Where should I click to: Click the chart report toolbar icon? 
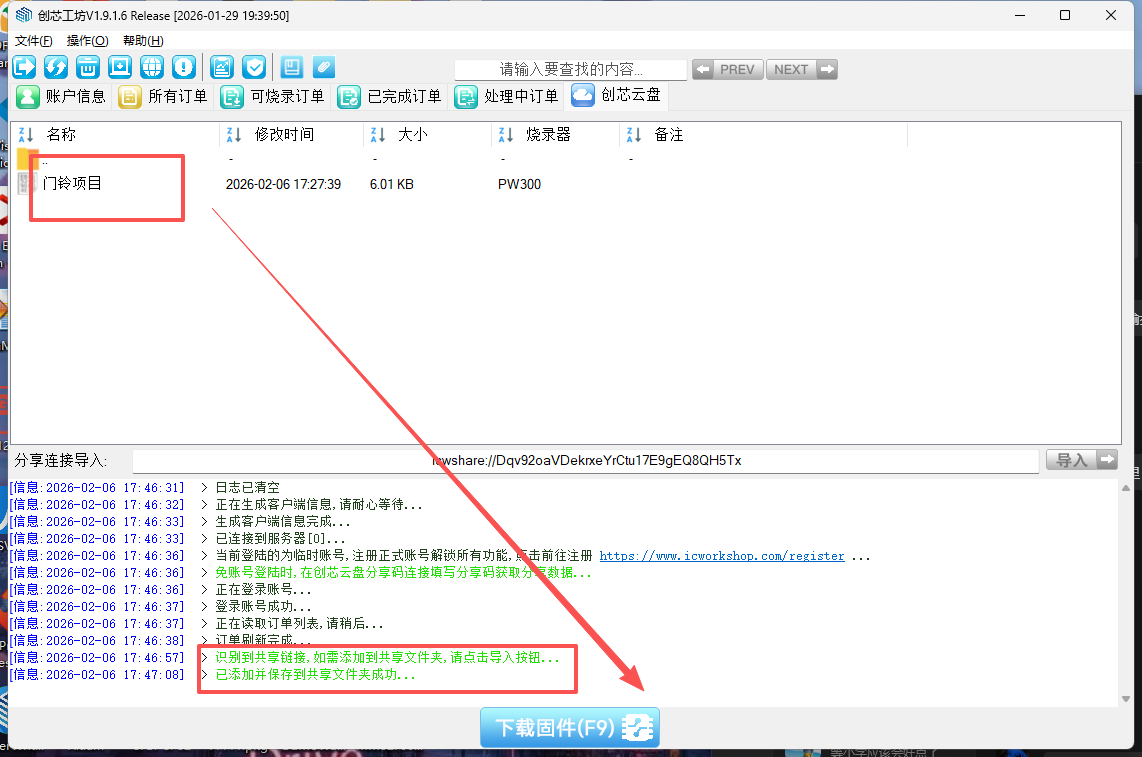pyautogui.click(x=222, y=67)
